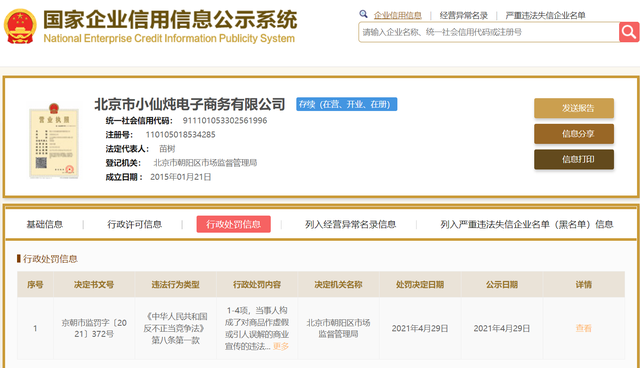The height and width of the screenshot is (368, 640).
Task: Expand penalty content with 更多 link
Action: tap(281, 346)
